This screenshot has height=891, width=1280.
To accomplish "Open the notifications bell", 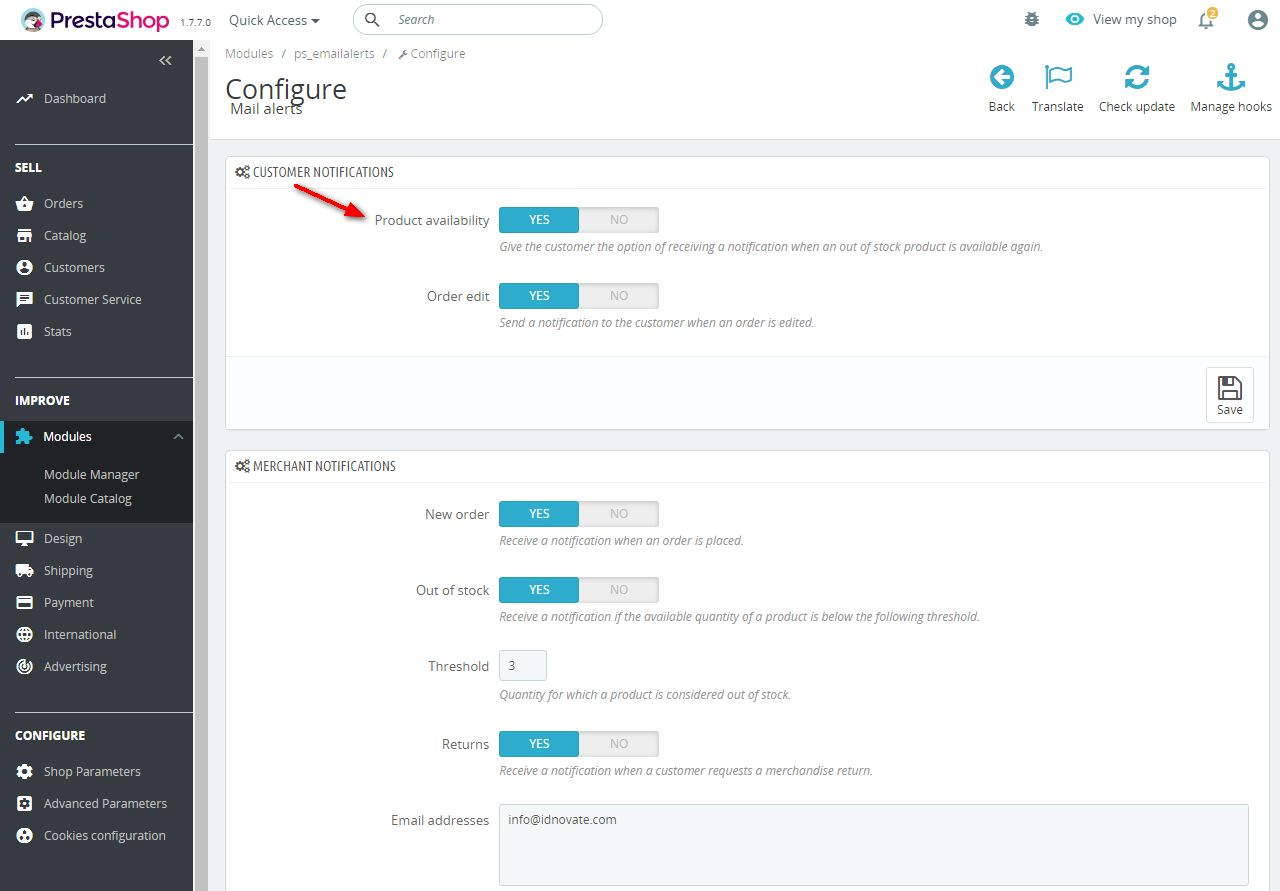I will 1206,20.
